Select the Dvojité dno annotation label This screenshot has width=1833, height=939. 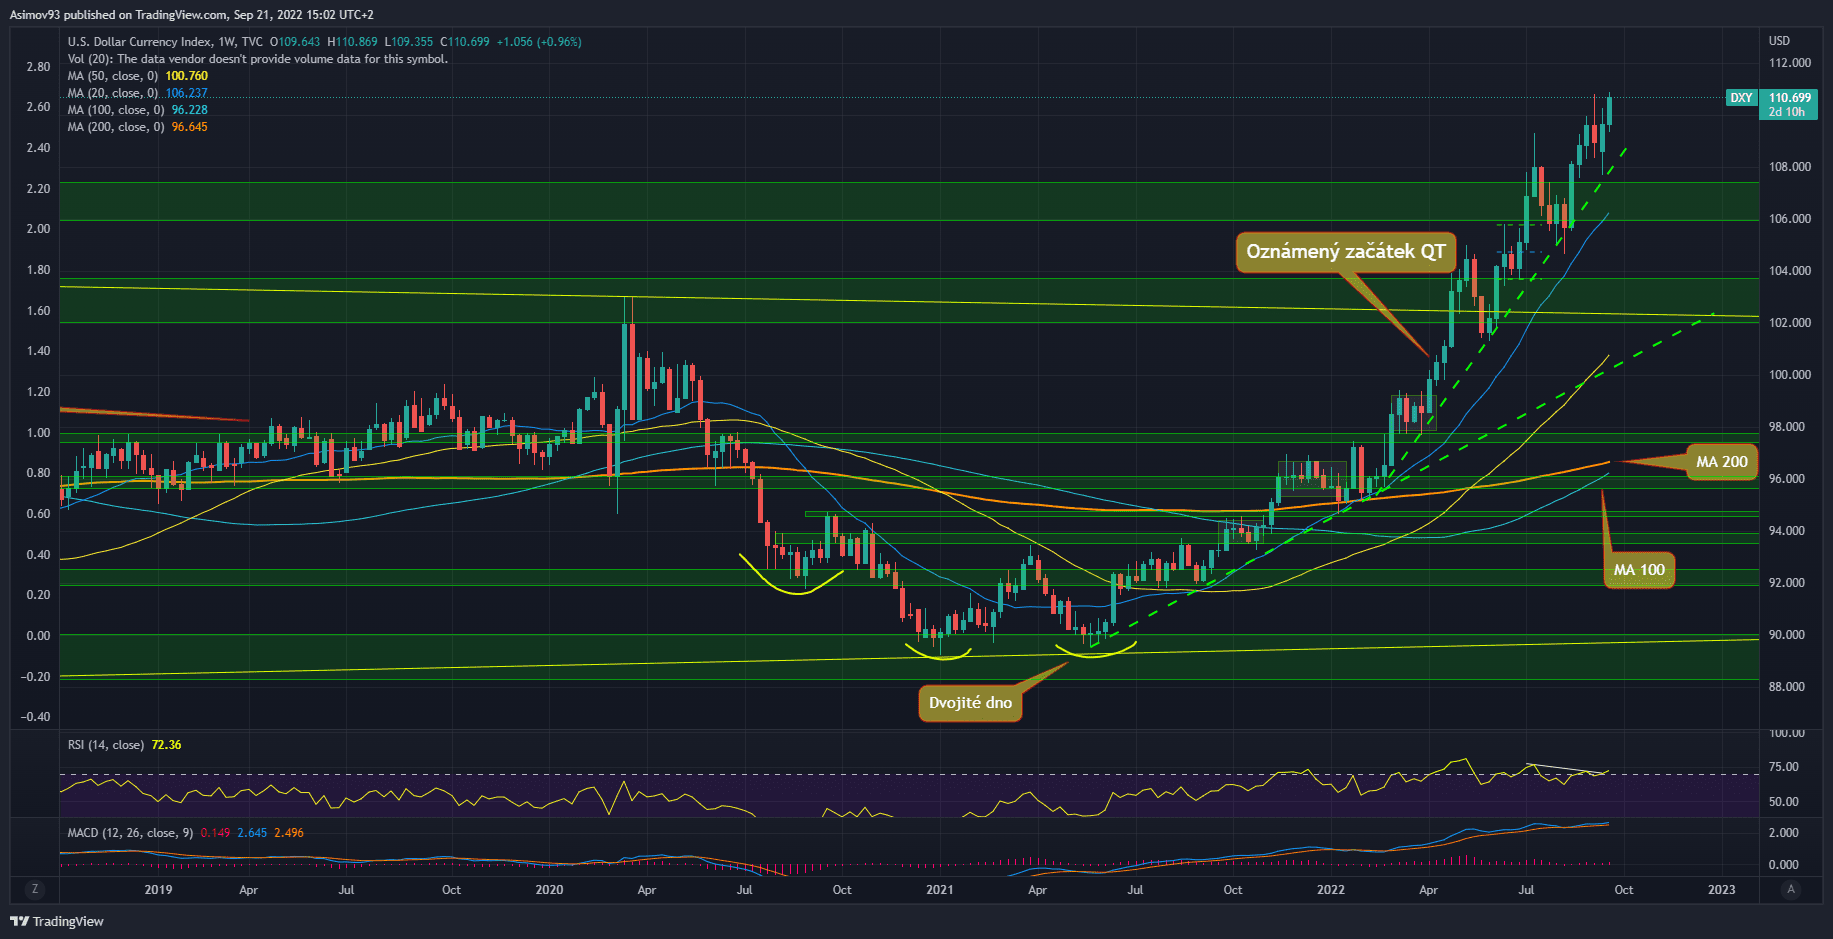[970, 703]
